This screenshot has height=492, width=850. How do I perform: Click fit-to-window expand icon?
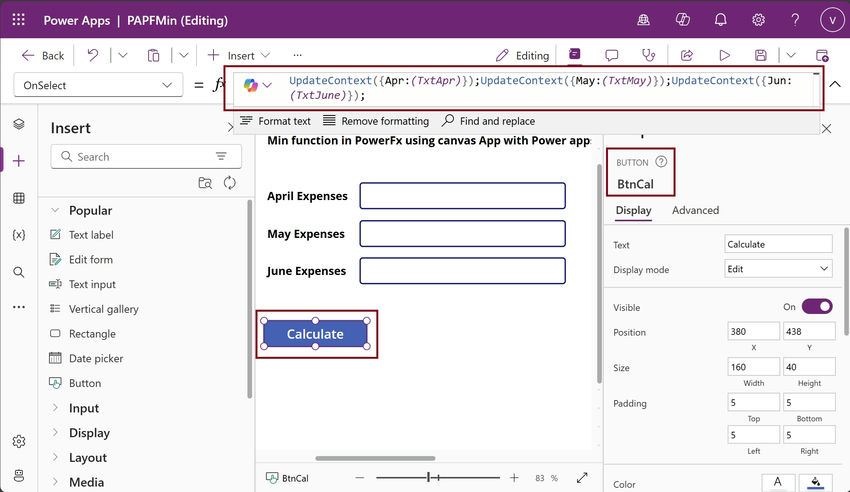click(582, 478)
